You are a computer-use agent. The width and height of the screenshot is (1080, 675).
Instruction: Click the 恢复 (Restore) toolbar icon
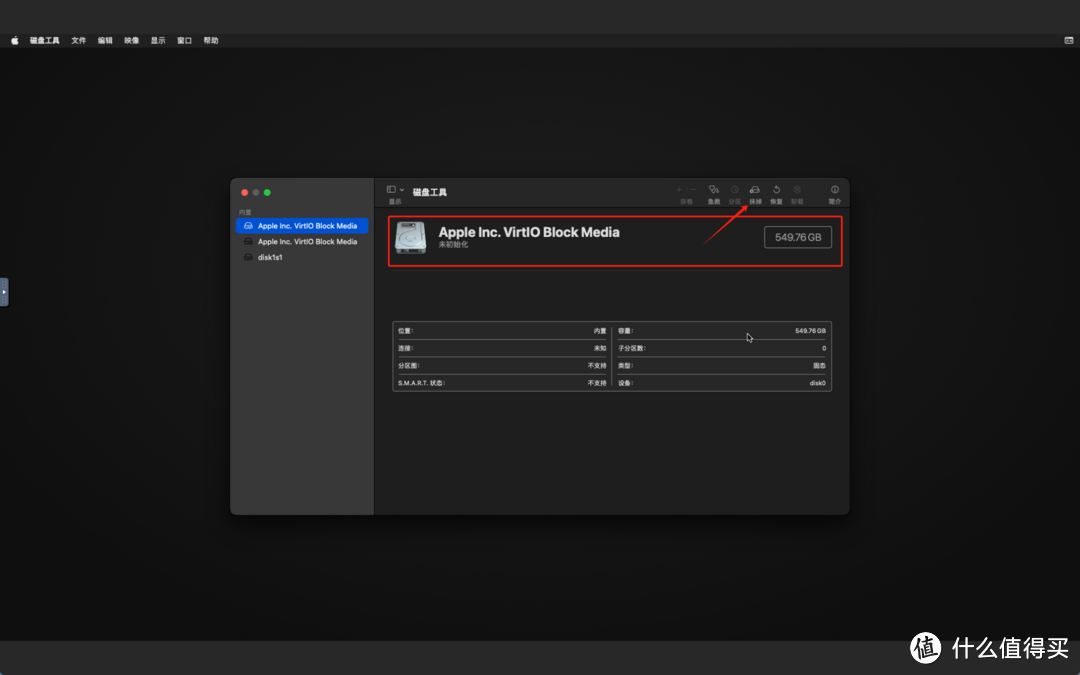(x=776, y=190)
